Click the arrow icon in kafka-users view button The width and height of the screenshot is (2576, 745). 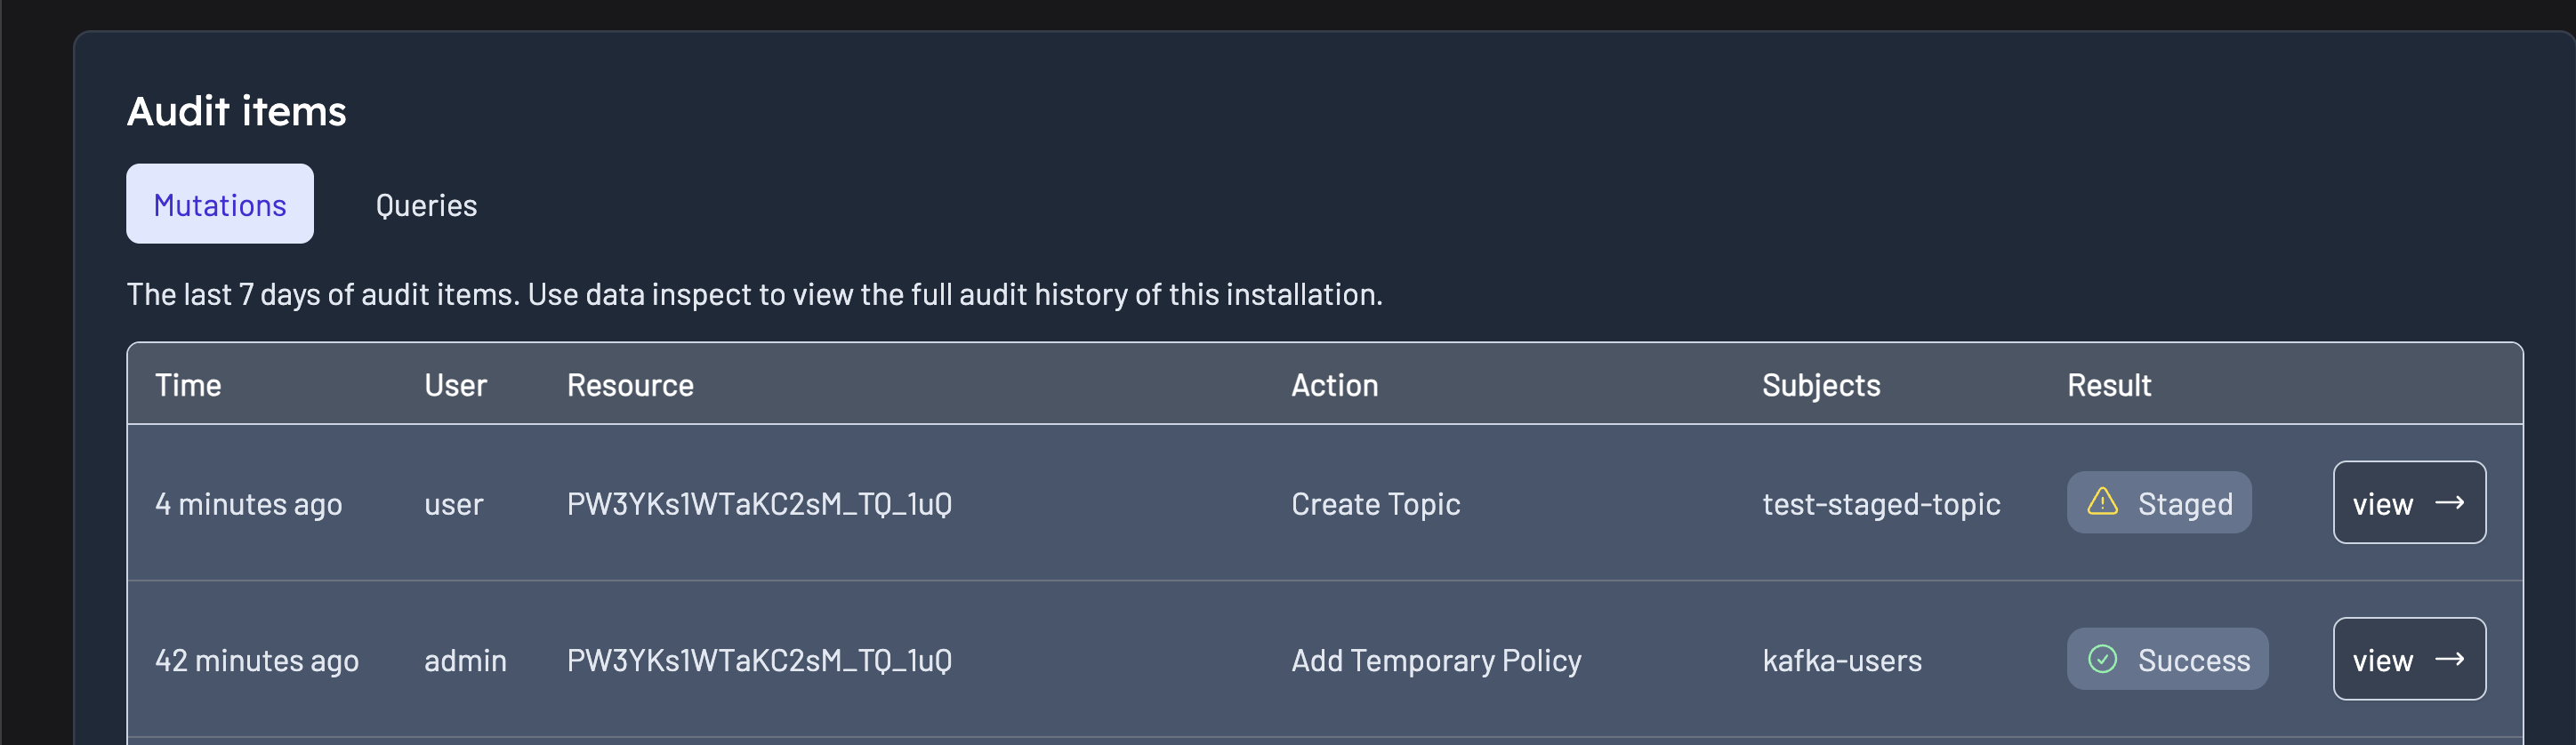tap(2449, 659)
